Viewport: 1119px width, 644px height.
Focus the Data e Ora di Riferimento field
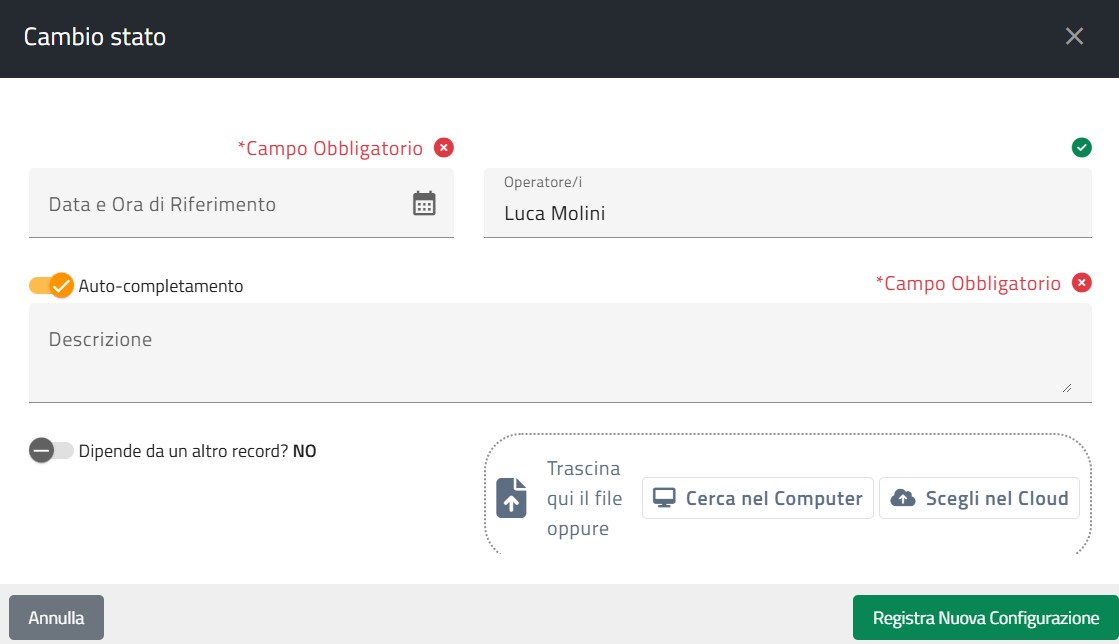click(x=220, y=204)
